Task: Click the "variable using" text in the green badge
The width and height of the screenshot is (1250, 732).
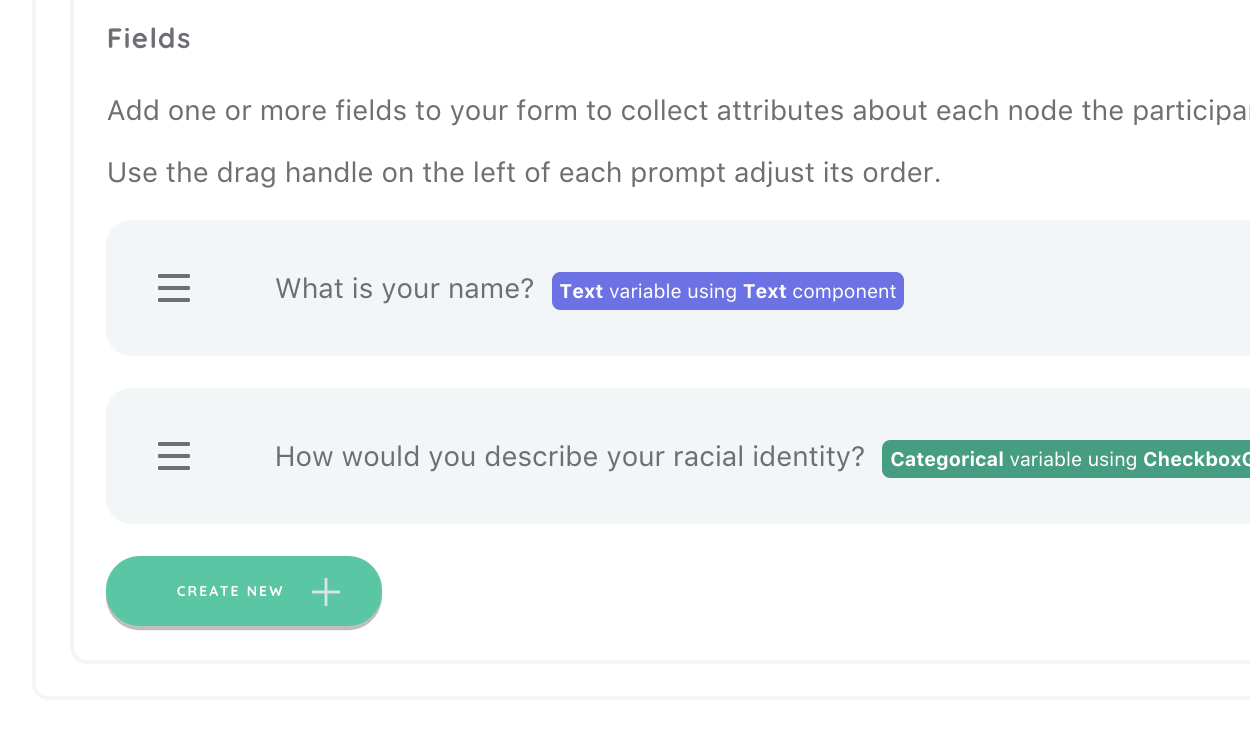Action: (1074, 459)
